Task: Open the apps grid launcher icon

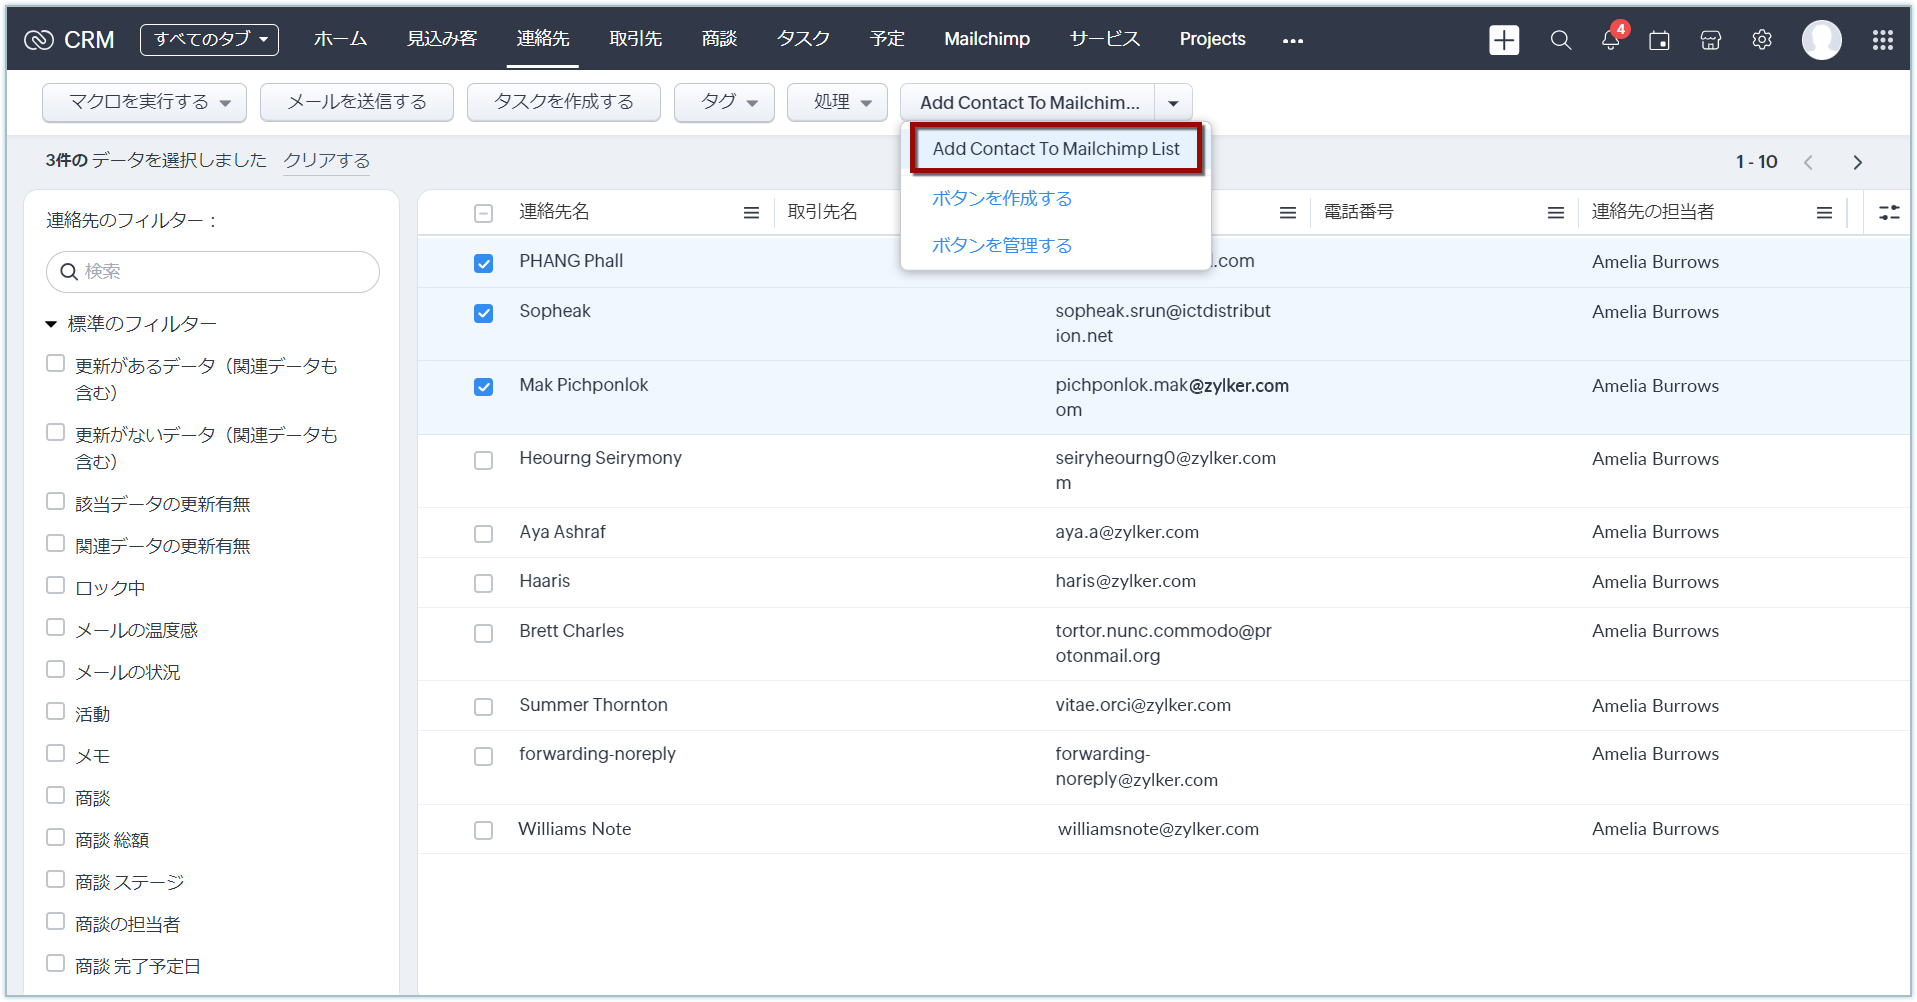Action: coord(1882,40)
